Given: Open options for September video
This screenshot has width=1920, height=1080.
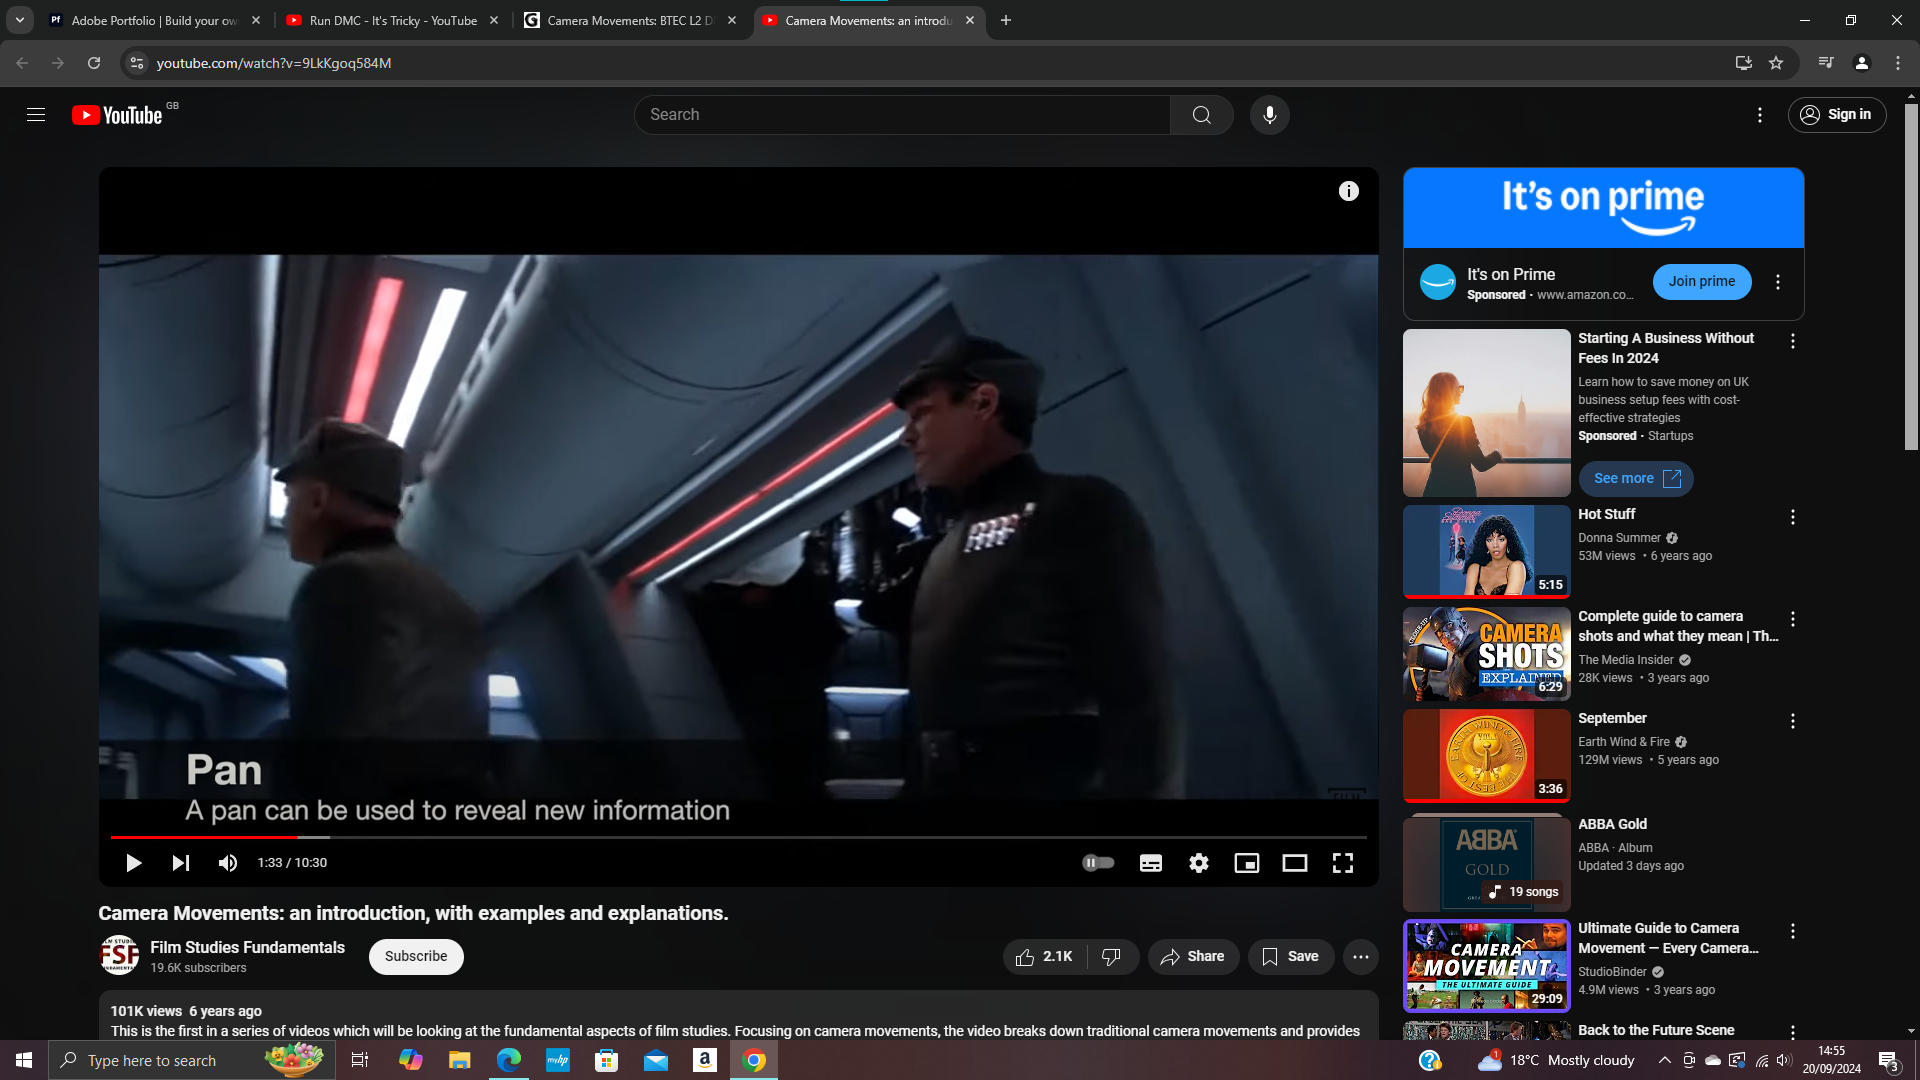Looking at the screenshot, I should click(x=1792, y=722).
